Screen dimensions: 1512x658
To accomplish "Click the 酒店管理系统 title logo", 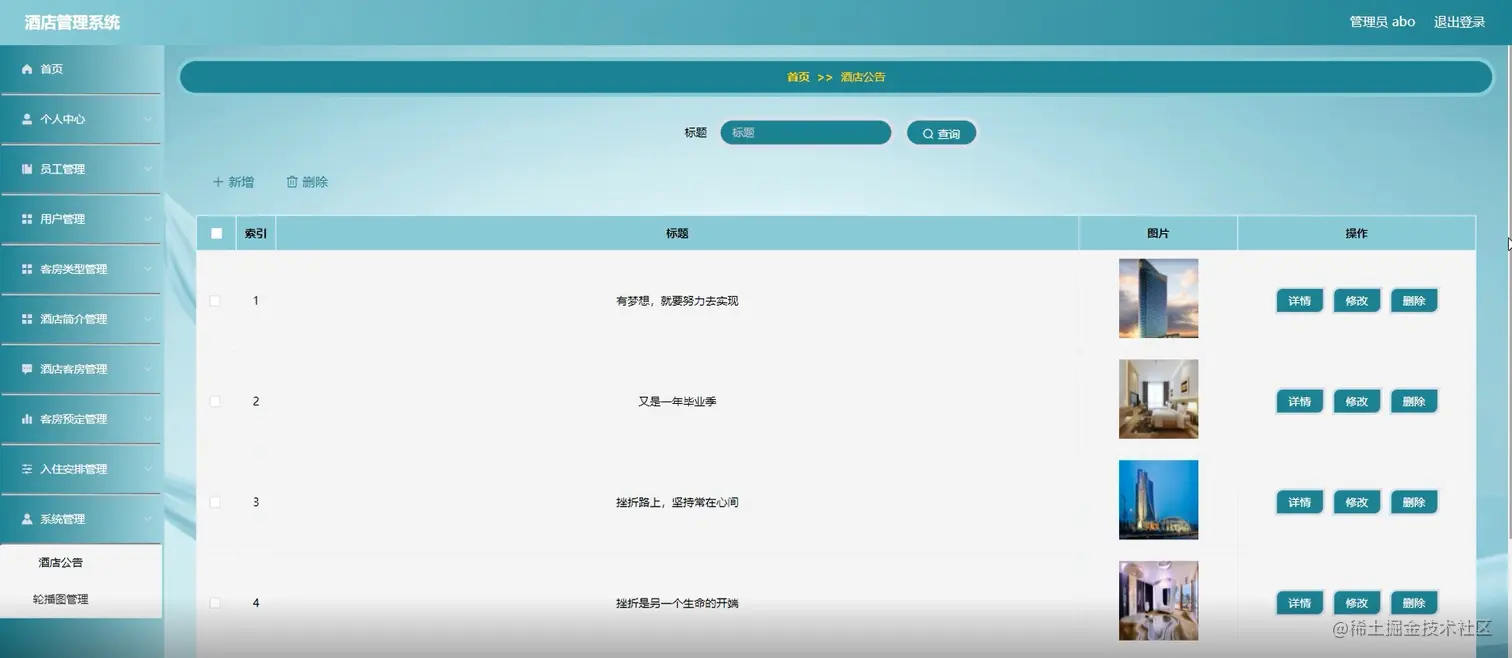I will pos(72,22).
